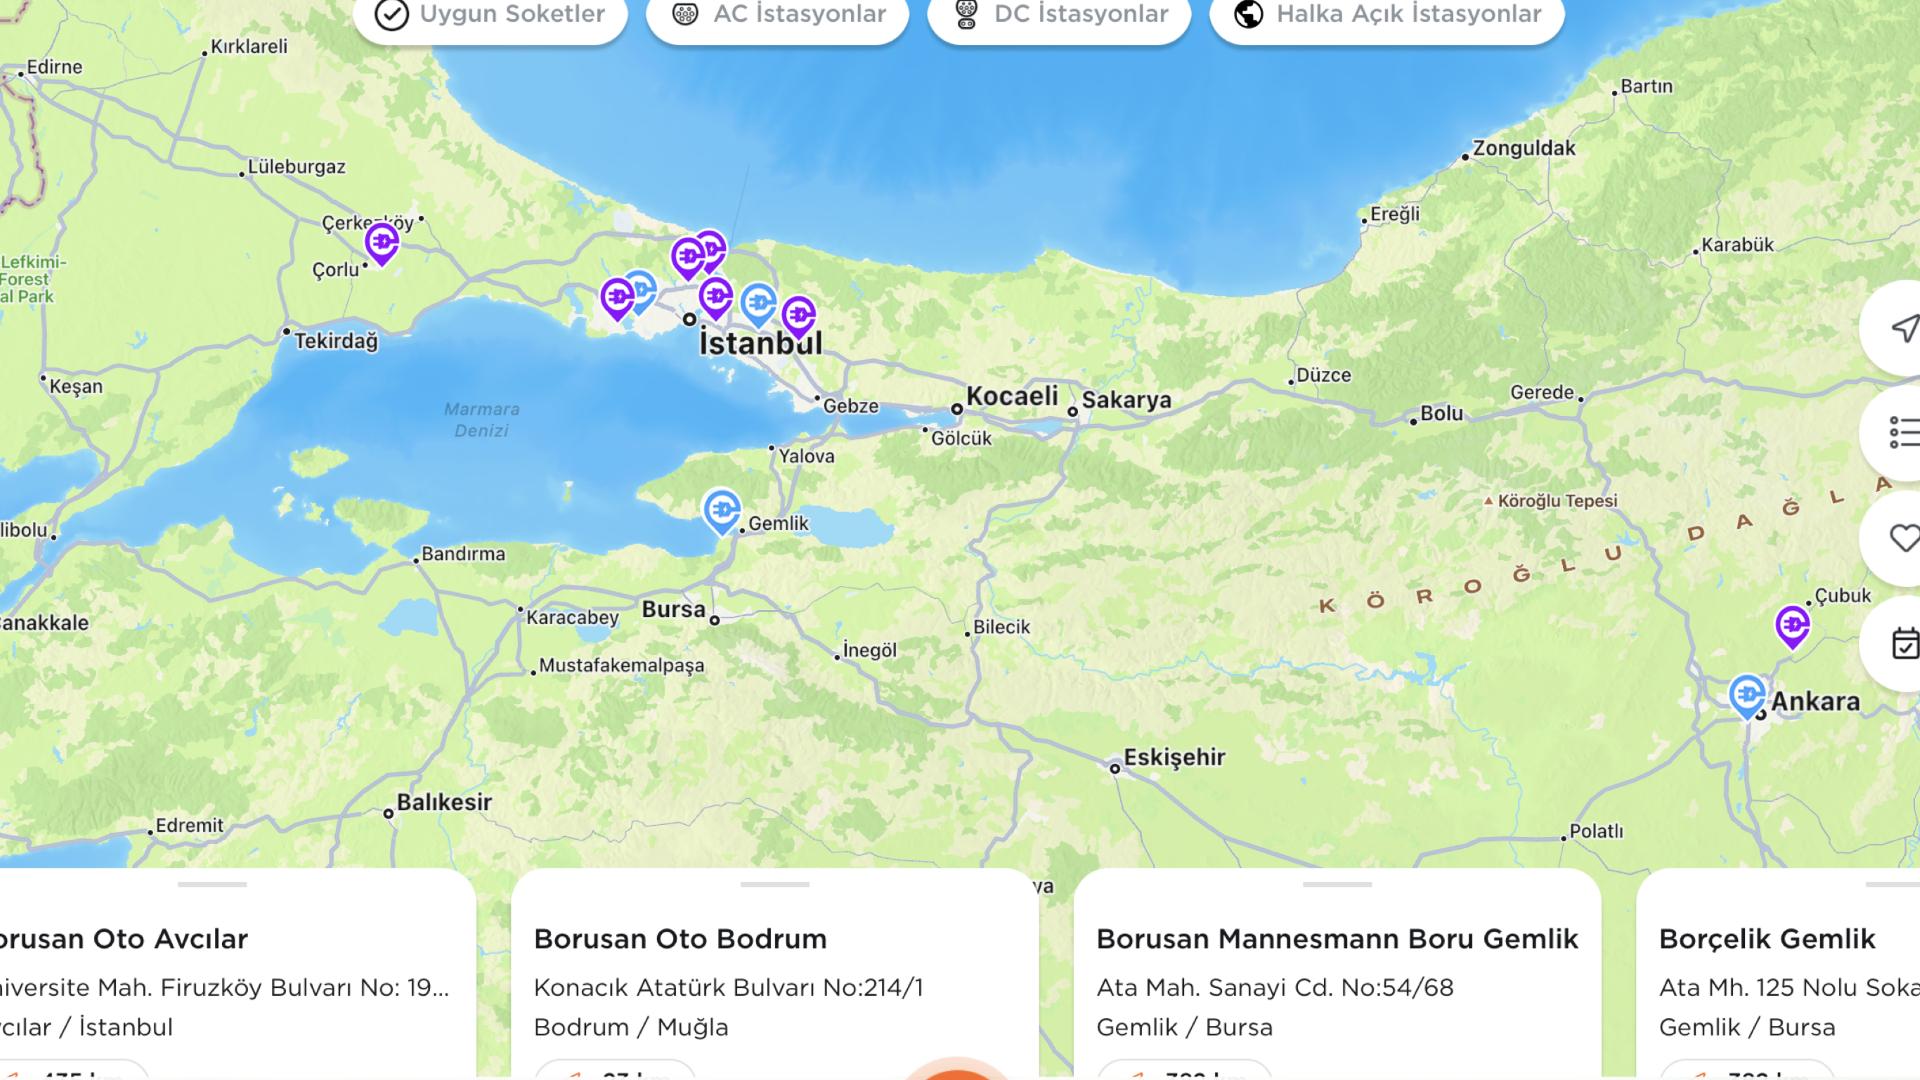Toggle the AC İstasyonlar filter
The height and width of the screenshot is (1080, 1920).
[778, 15]
